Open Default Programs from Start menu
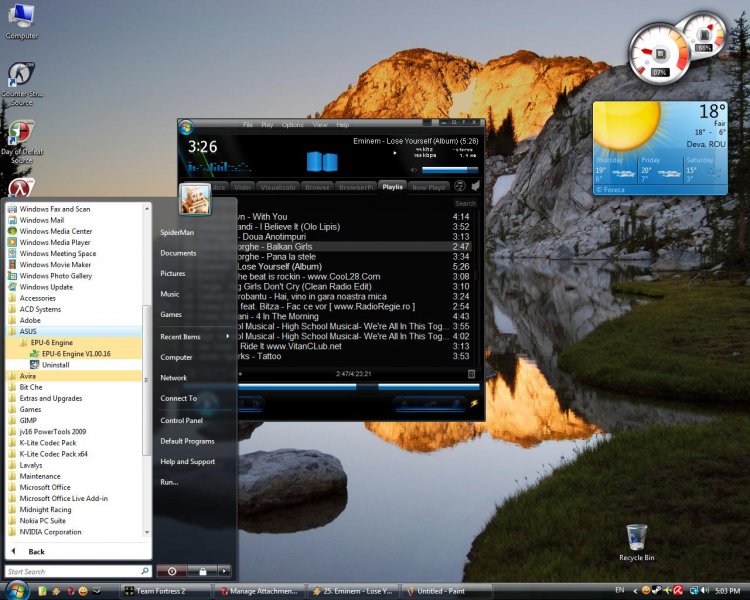Screen dimensions: 750x600 187,441
